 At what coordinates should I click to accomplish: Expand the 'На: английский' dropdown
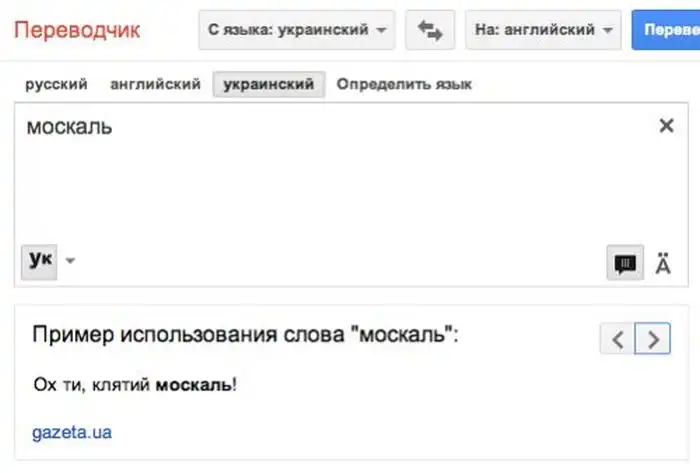pos(543,30)
